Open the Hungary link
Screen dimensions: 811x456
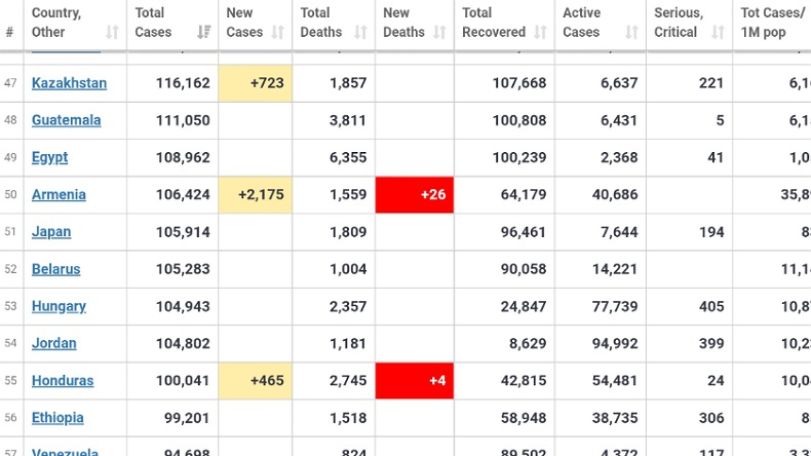(x=59, y=307)
